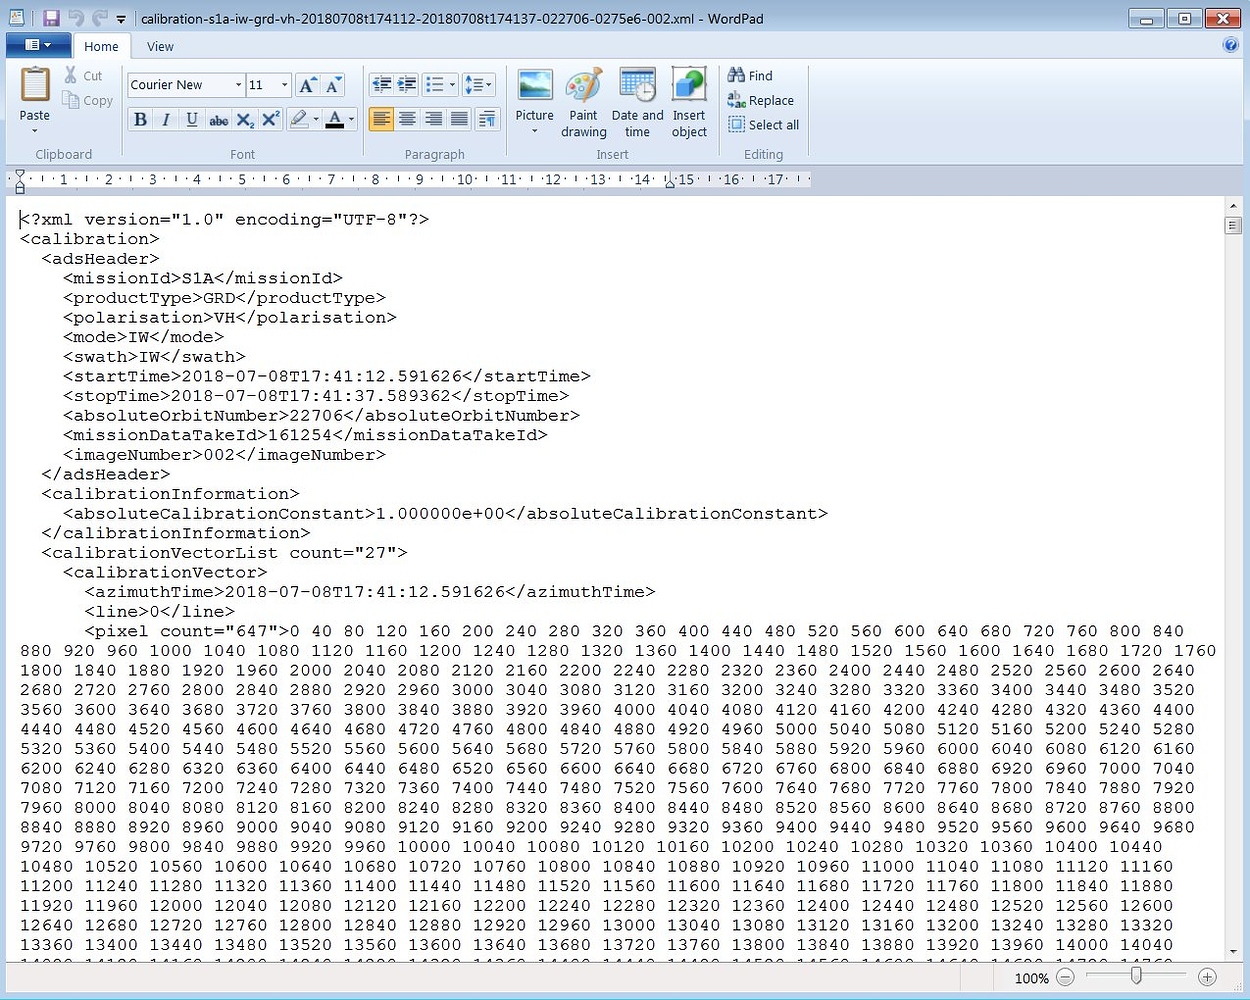
Task: Open the line spacing options
Action: pyautogui.click(x=479, y=85)
